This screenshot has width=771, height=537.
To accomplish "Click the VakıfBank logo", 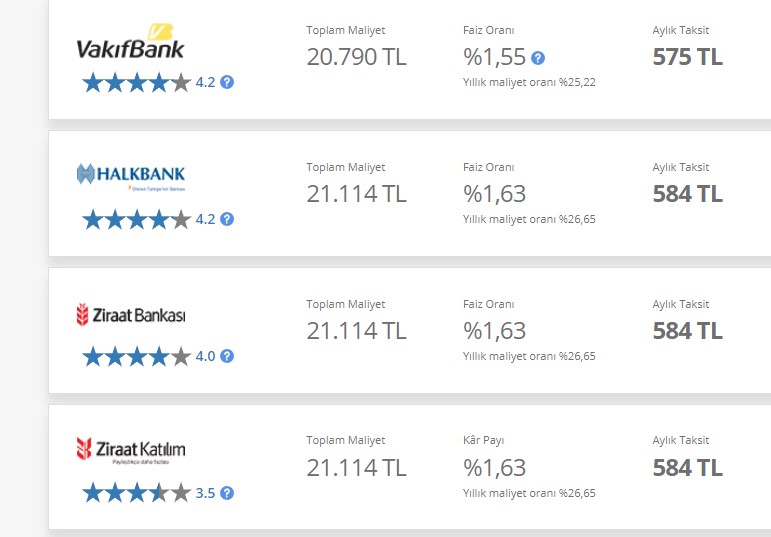I will tap(130, 42).
